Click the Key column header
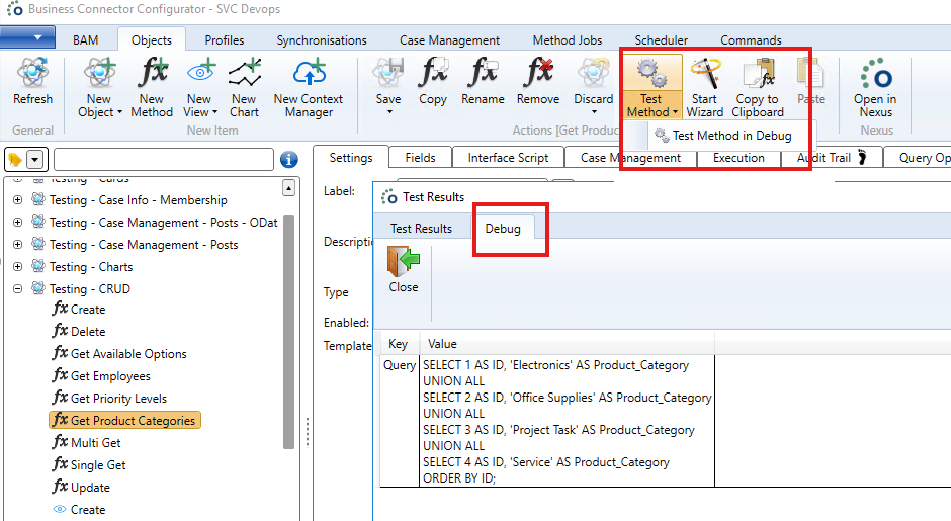Viewport: 951px width, 521px height. pyautogui.click(x=398, y=344)
